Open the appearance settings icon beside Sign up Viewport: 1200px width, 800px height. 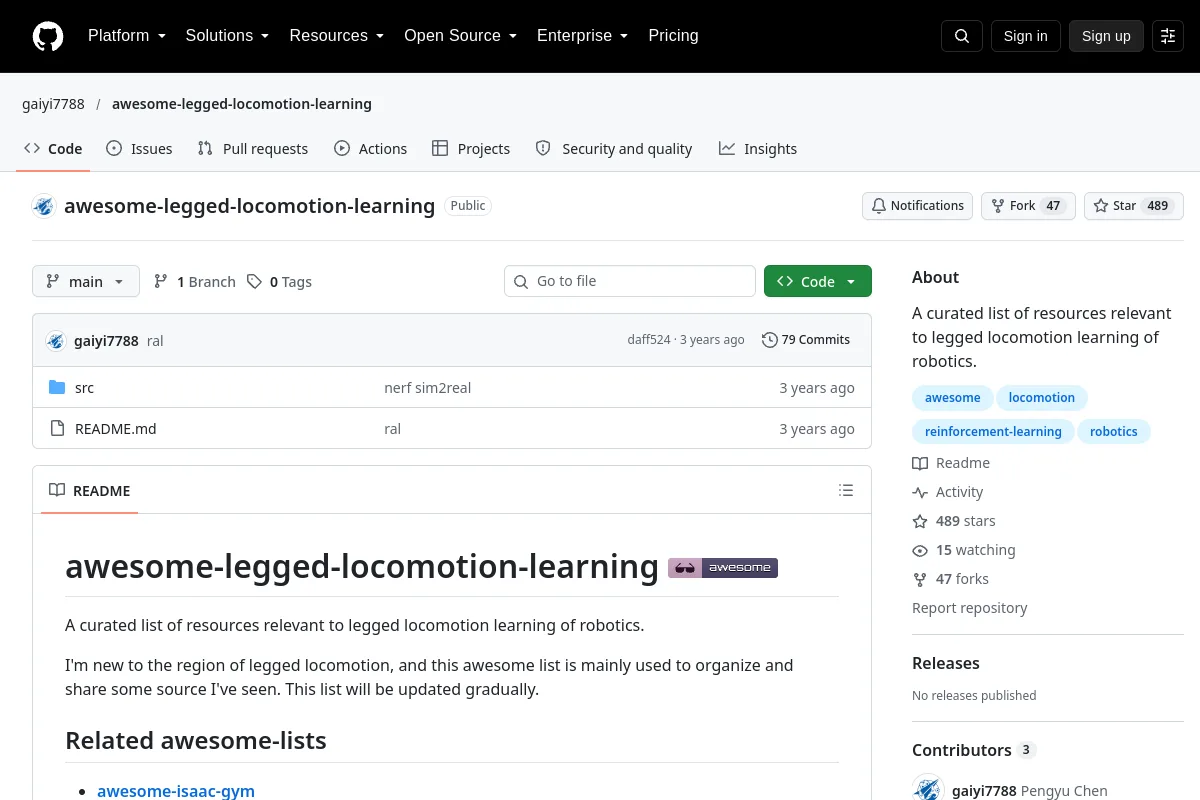point(1168,36)
